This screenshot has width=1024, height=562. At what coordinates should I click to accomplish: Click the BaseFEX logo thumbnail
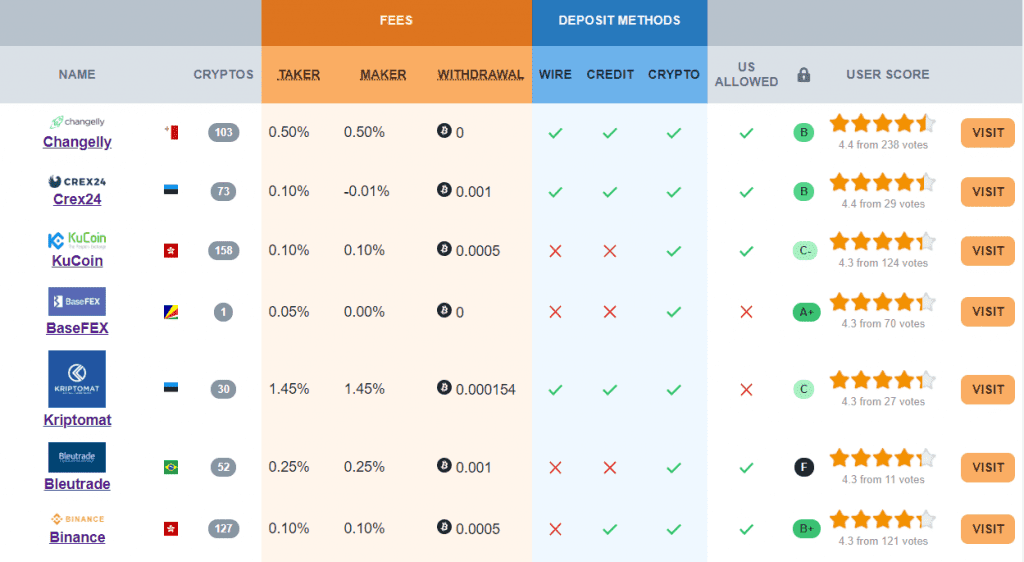tap(77, 302)
